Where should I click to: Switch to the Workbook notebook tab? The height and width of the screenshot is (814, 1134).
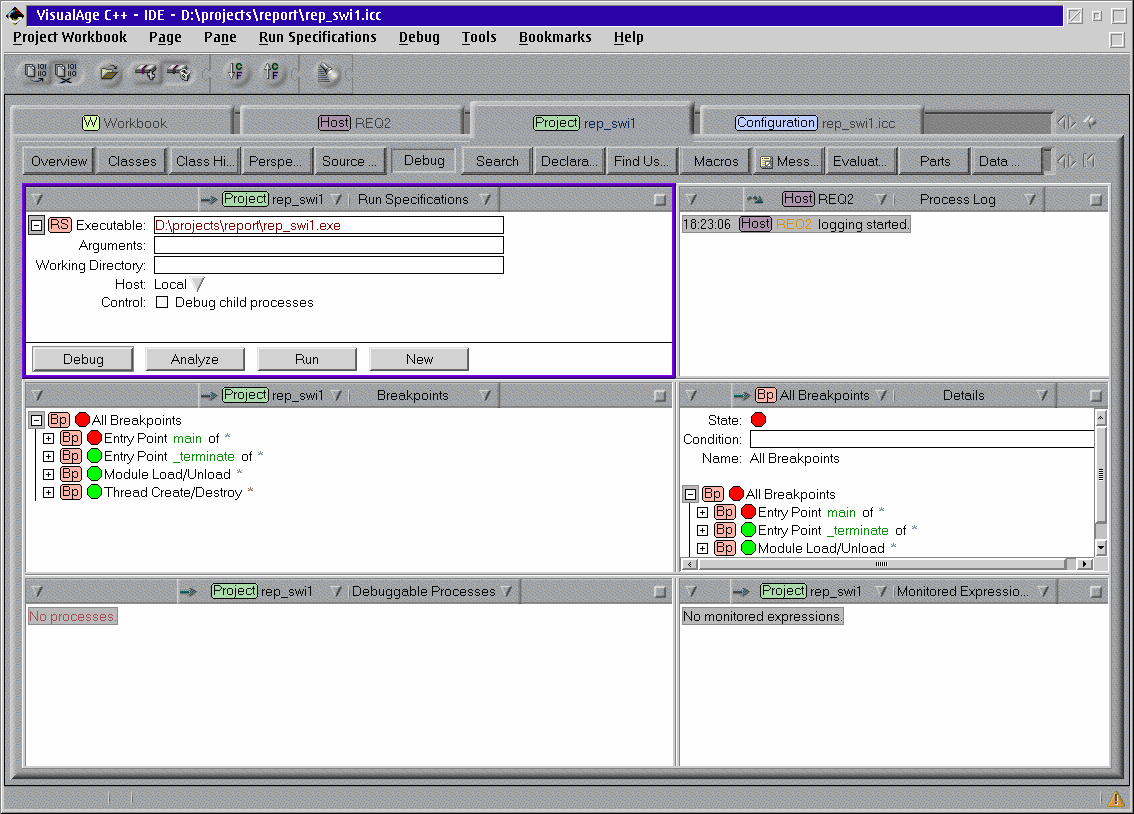click(124, 123)
